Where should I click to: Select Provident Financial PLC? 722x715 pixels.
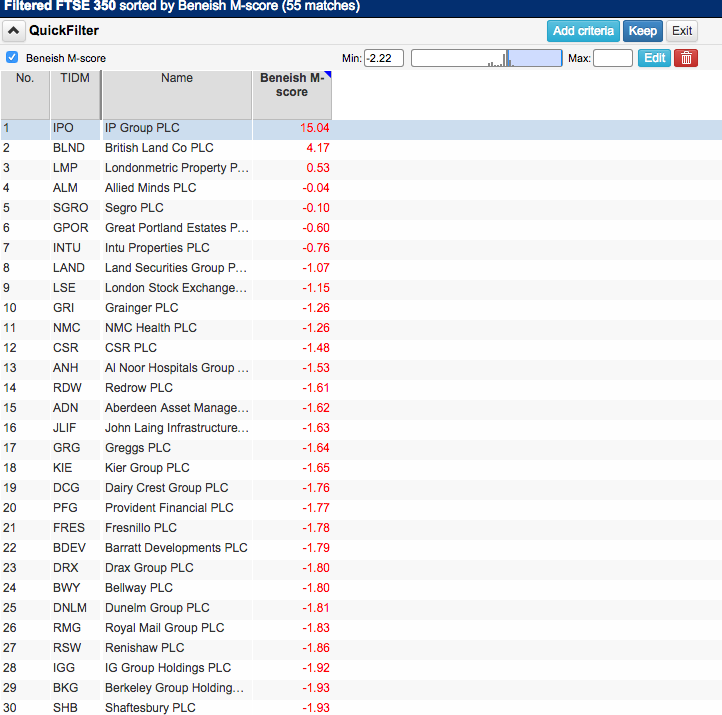169,508
